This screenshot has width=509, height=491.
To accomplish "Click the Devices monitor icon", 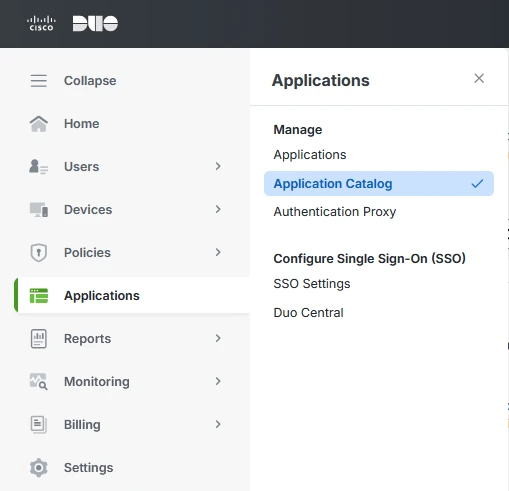I will [x=39, y=210].
